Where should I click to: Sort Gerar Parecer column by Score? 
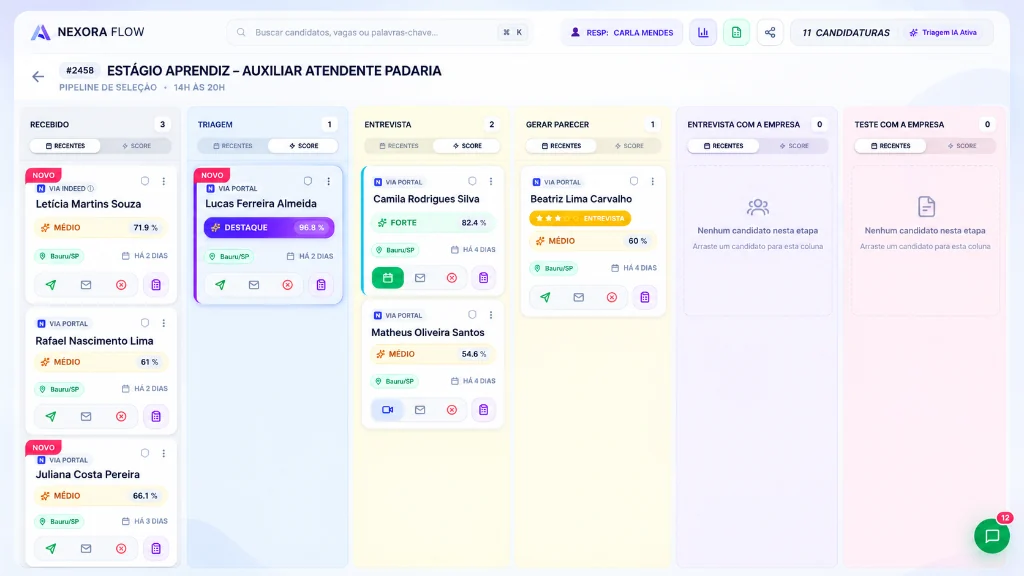pos(629,146)
